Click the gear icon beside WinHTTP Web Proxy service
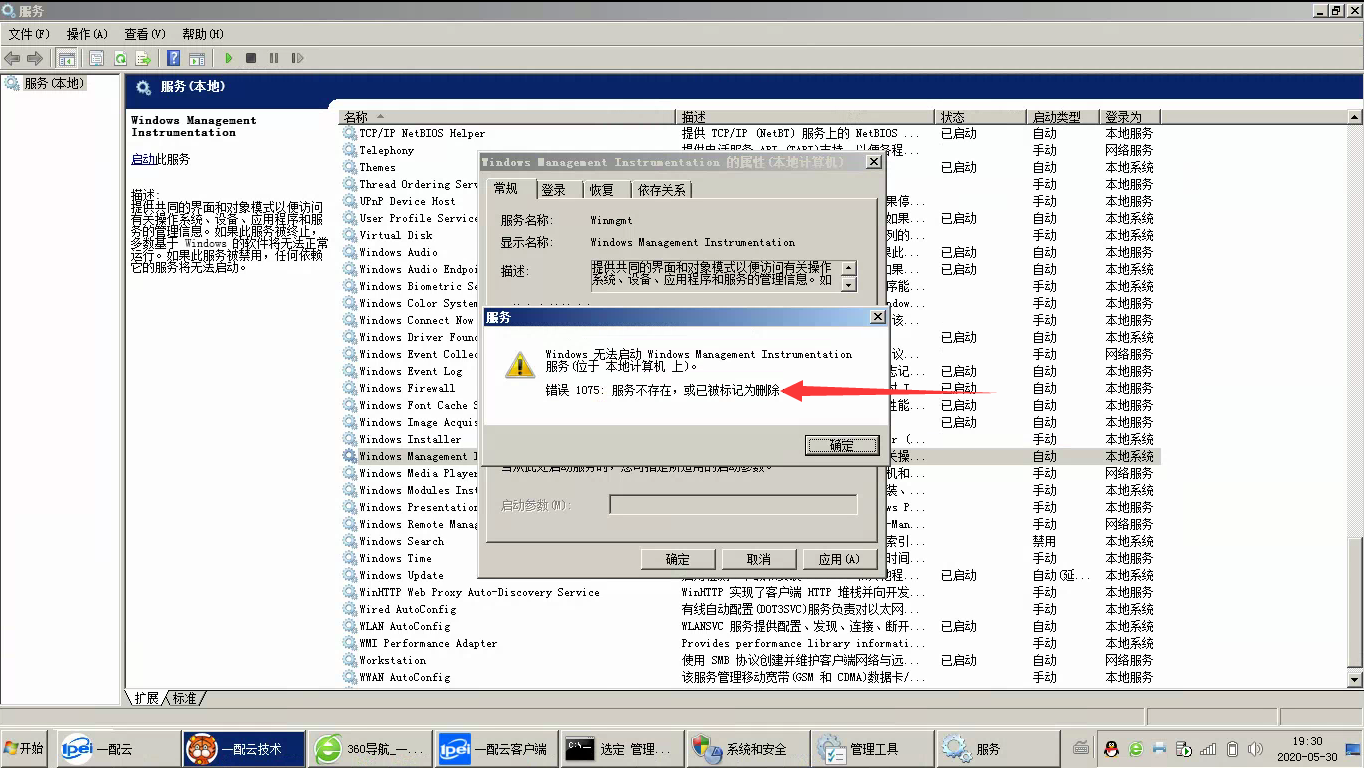Viewport: 1364px width, 768px height. (350, 592)
